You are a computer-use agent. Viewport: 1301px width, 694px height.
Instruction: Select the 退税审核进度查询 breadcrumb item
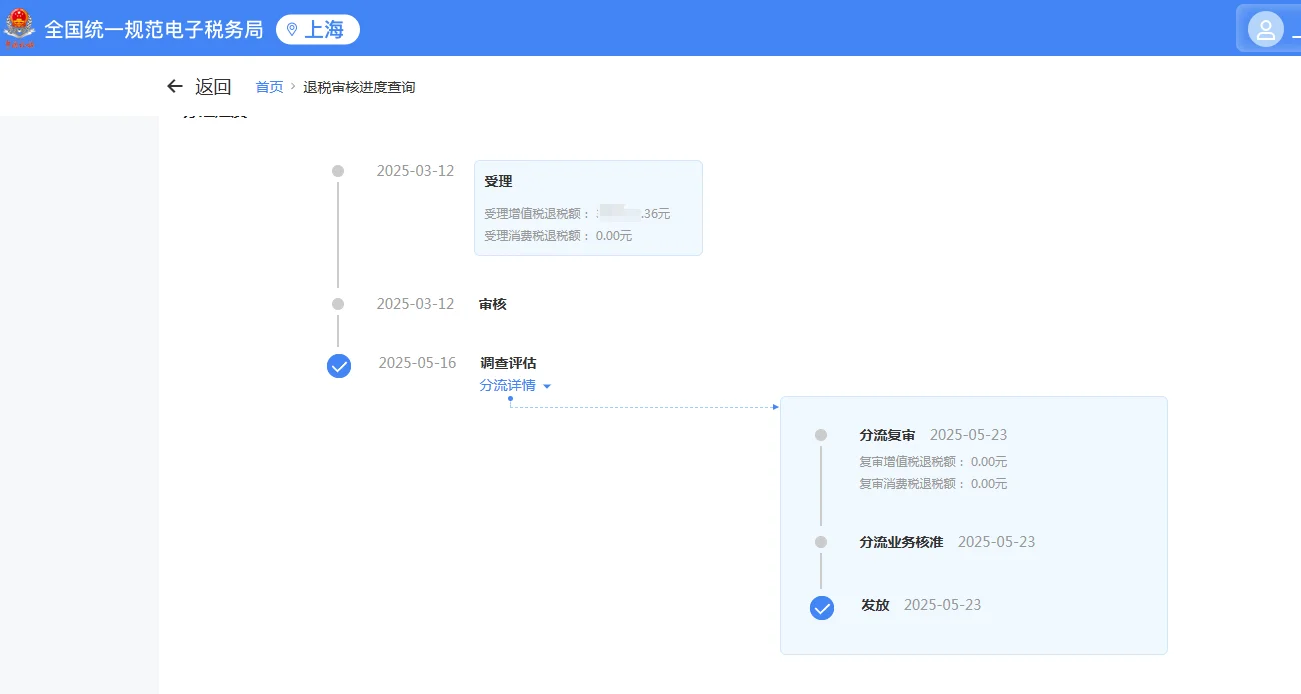click(x=359, y=87)
